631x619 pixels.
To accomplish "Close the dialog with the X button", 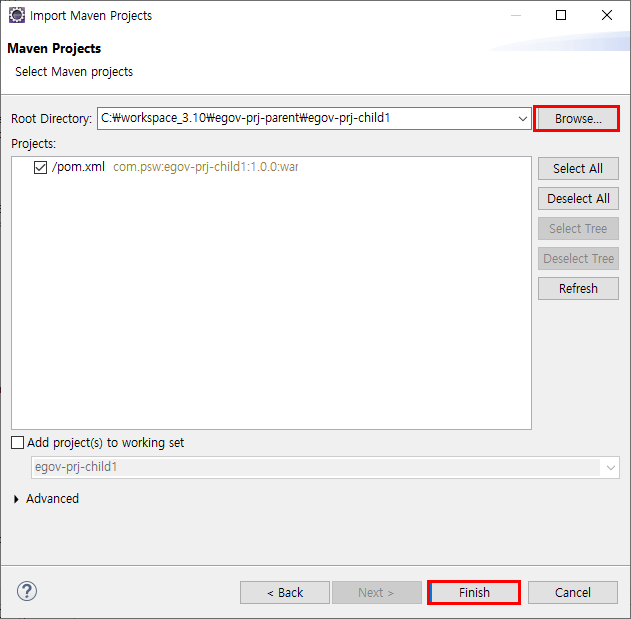I will [606, 15].
